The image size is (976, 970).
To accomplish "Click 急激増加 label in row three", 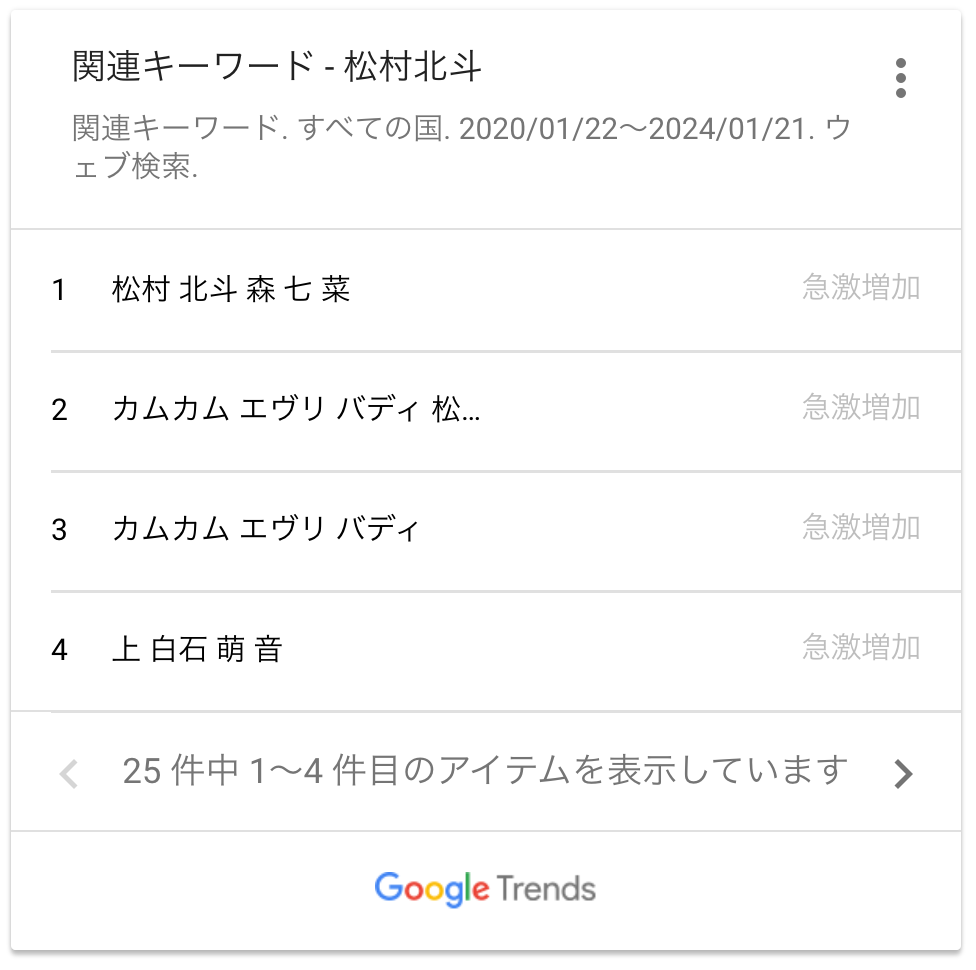I will pos(861,528).
